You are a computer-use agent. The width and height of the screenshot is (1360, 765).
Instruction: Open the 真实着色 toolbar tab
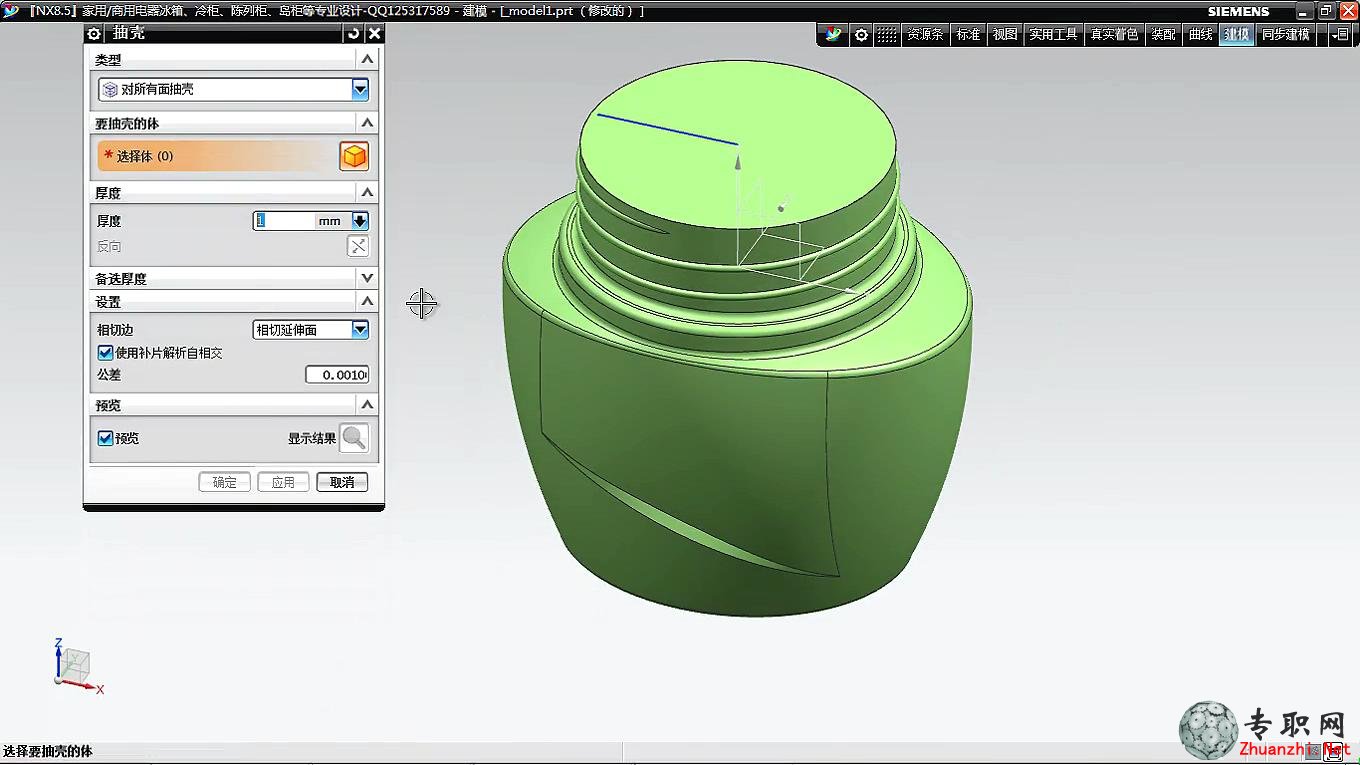point(1114,34)
